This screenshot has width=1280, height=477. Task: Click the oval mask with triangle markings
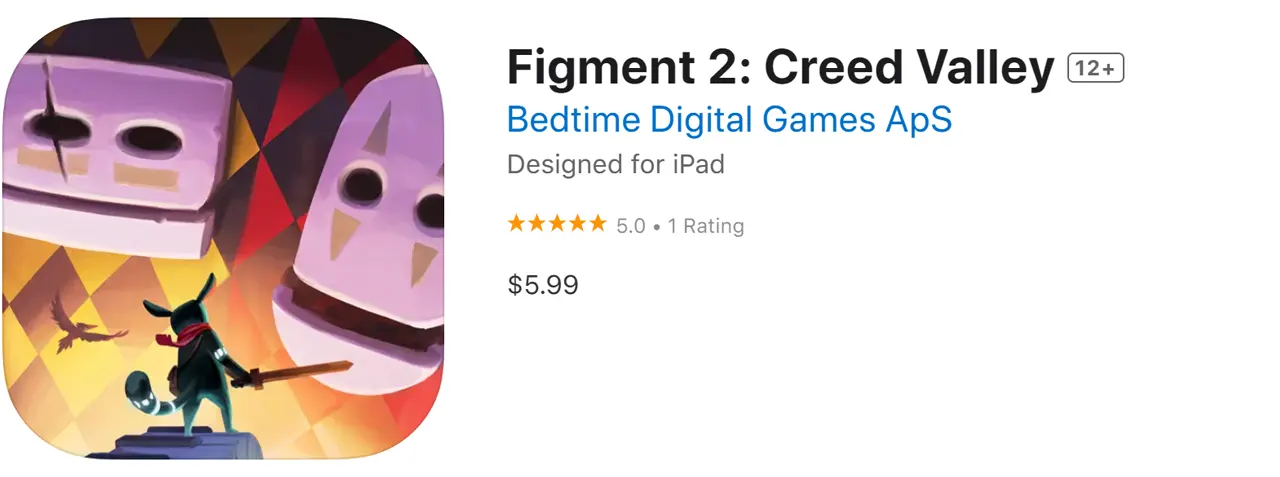click(x=368, y=240)
